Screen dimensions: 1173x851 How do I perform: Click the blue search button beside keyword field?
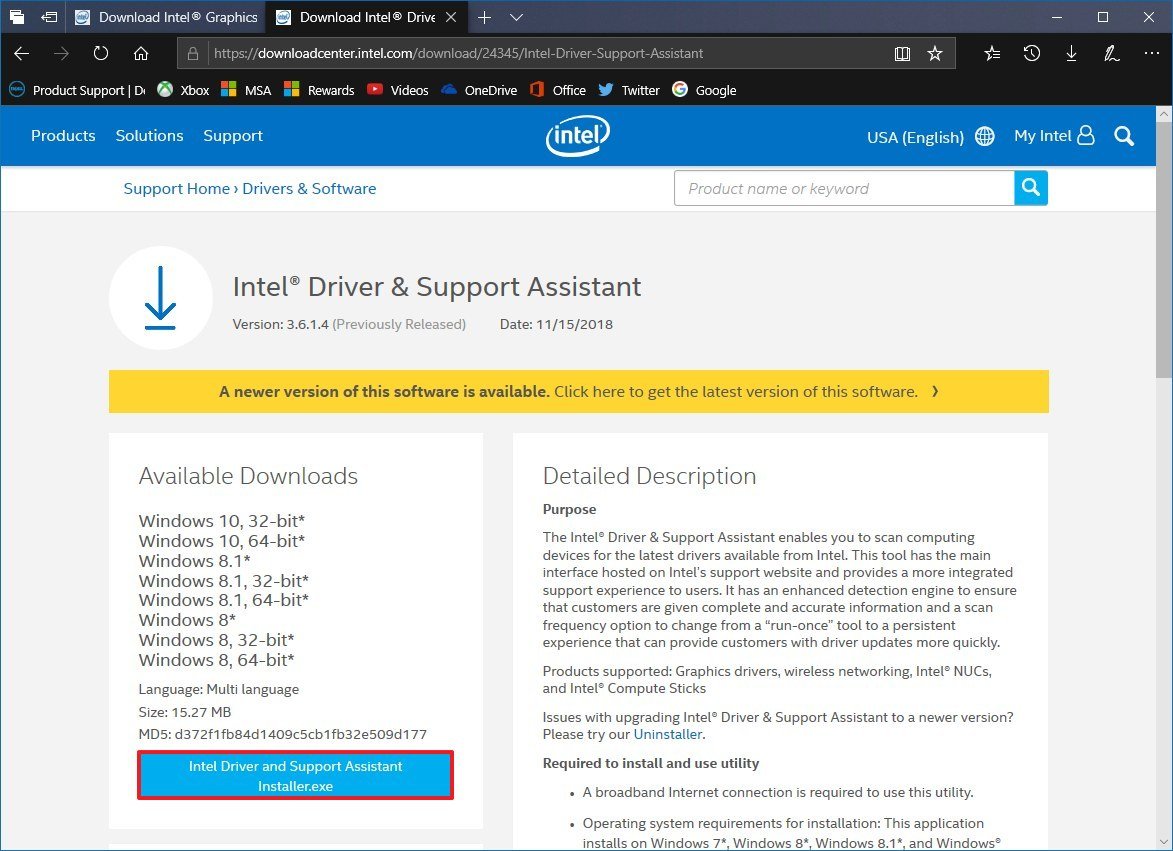tap(1031, 188)
